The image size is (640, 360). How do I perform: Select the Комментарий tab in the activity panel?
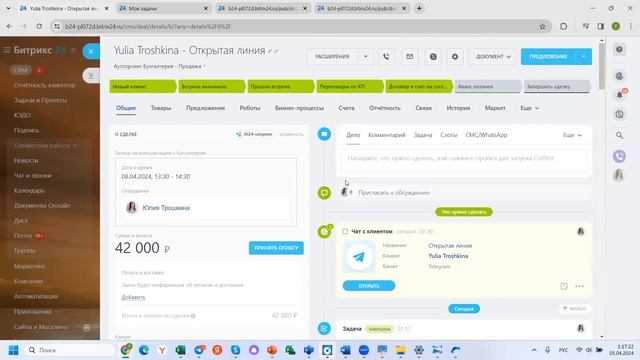coord(387,135)
